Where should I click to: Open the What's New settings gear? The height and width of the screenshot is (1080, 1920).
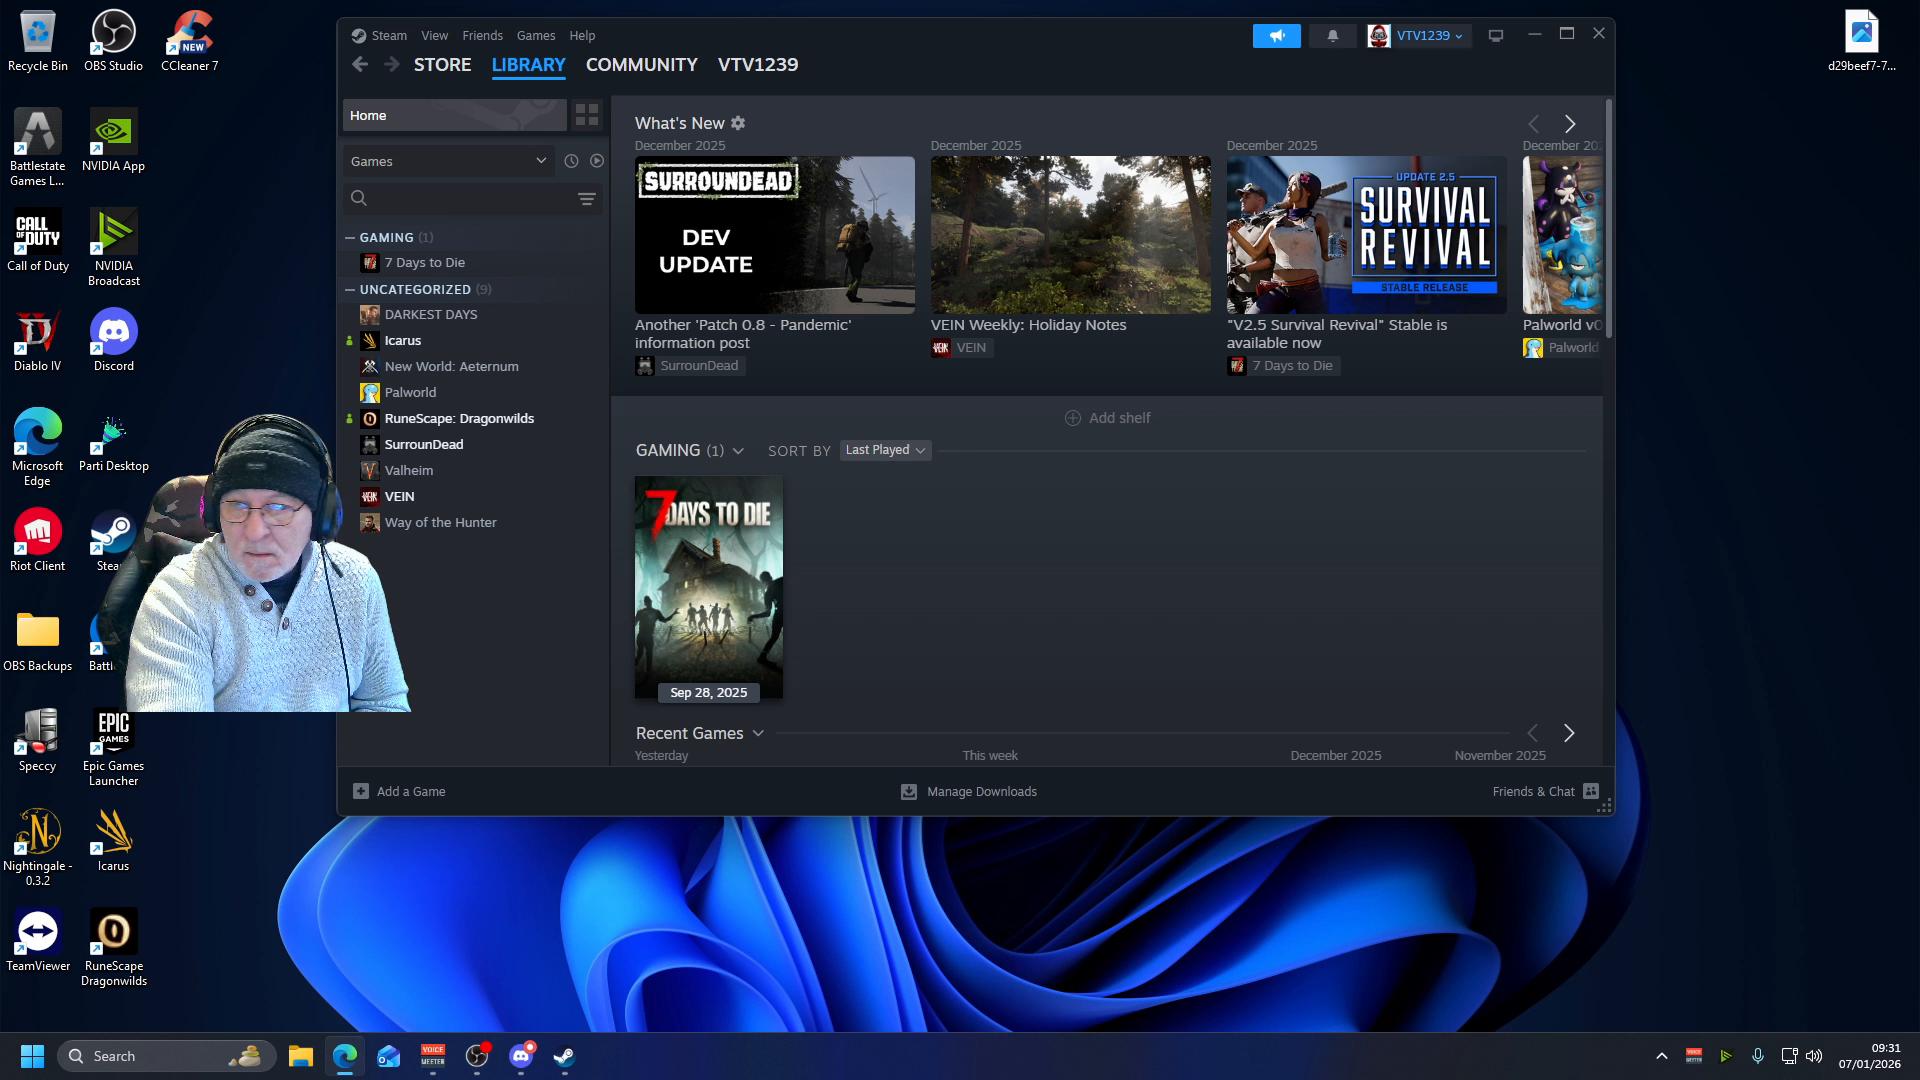coord(738,123)
